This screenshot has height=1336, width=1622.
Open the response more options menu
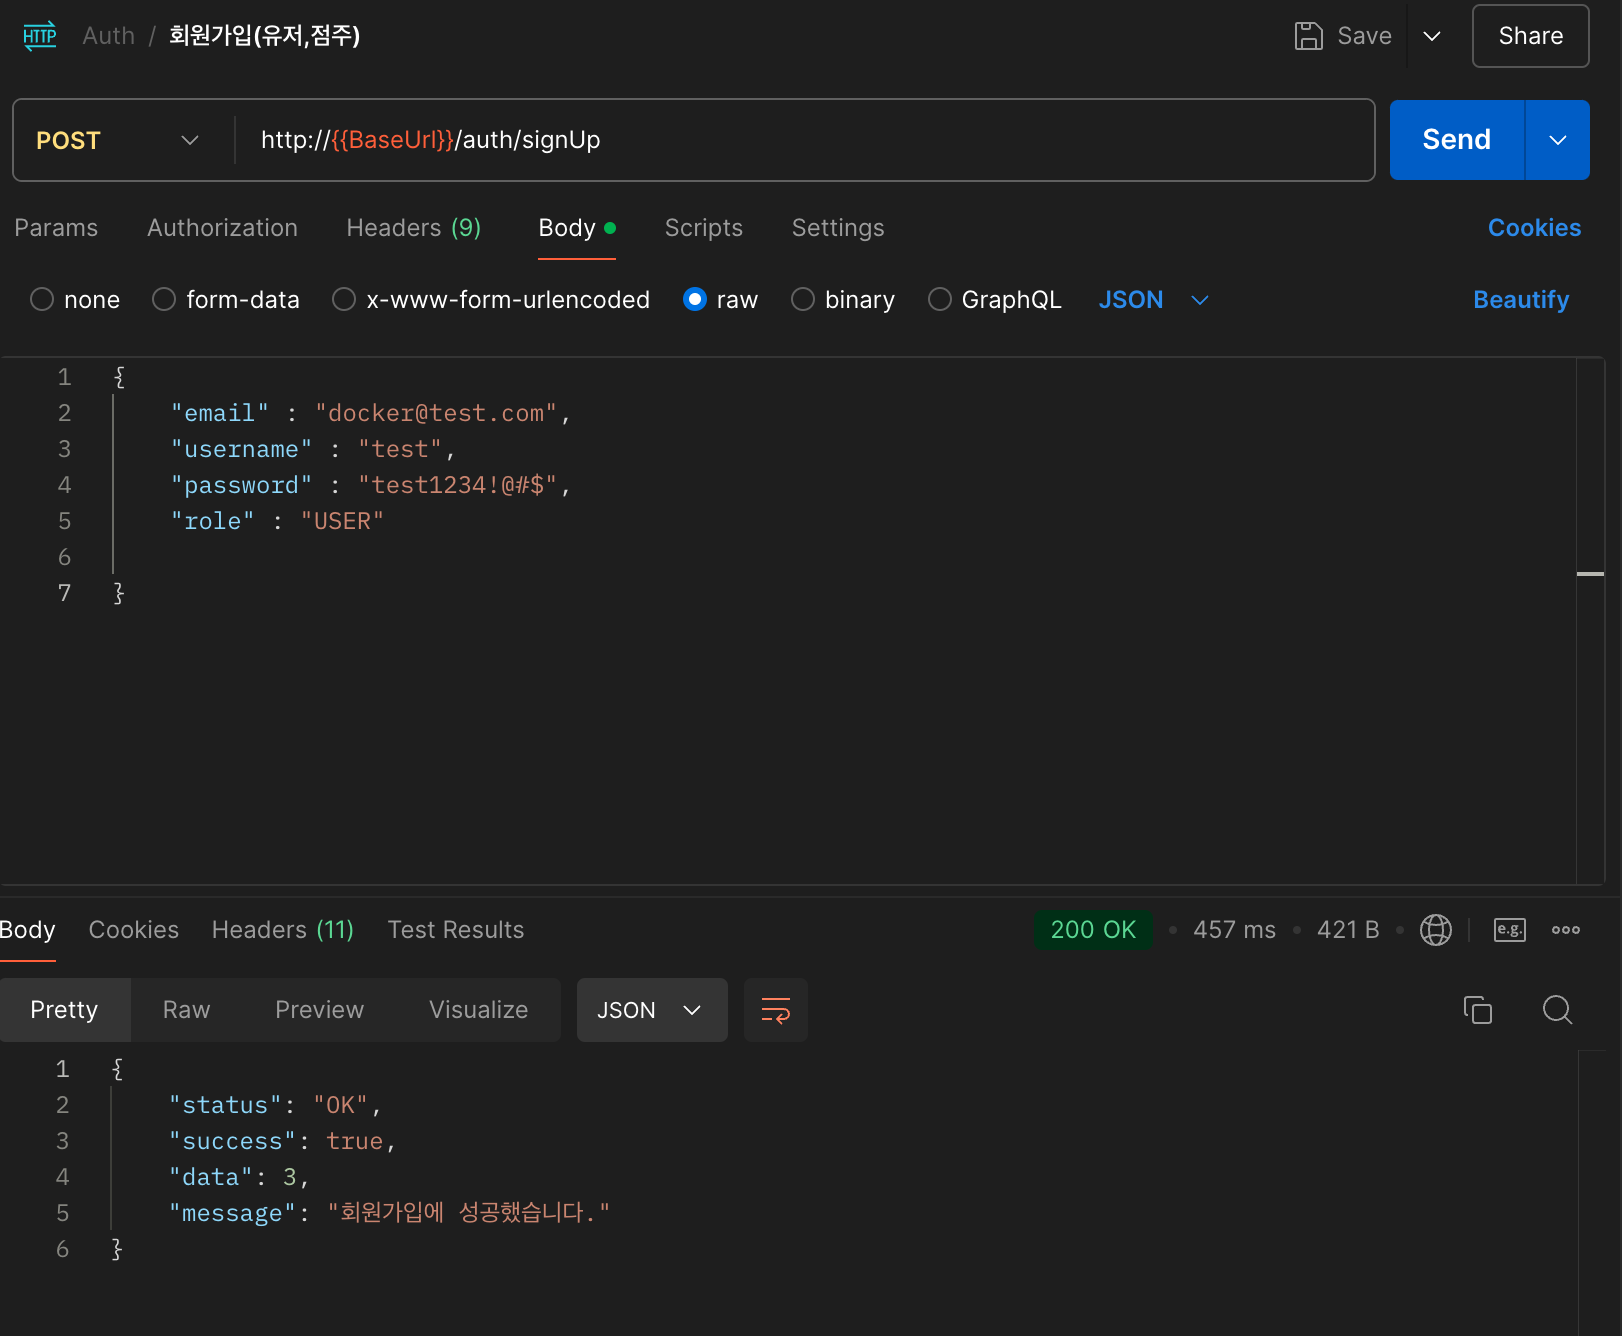1565,930
